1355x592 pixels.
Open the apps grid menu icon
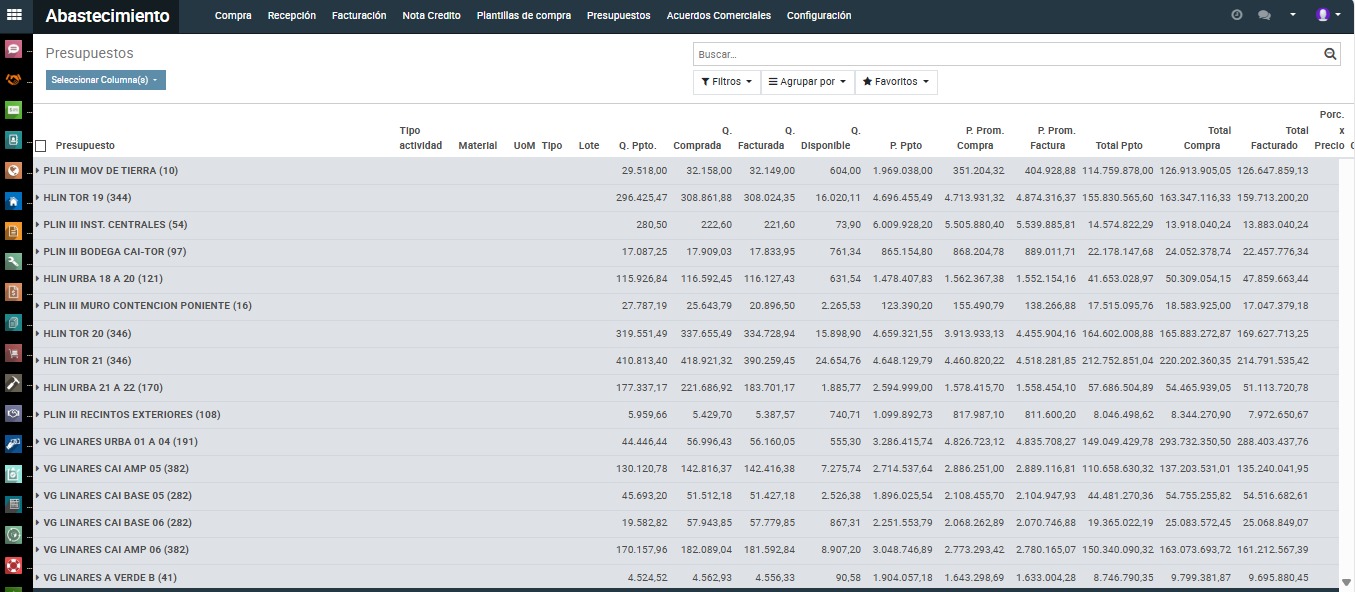point(14,15)
